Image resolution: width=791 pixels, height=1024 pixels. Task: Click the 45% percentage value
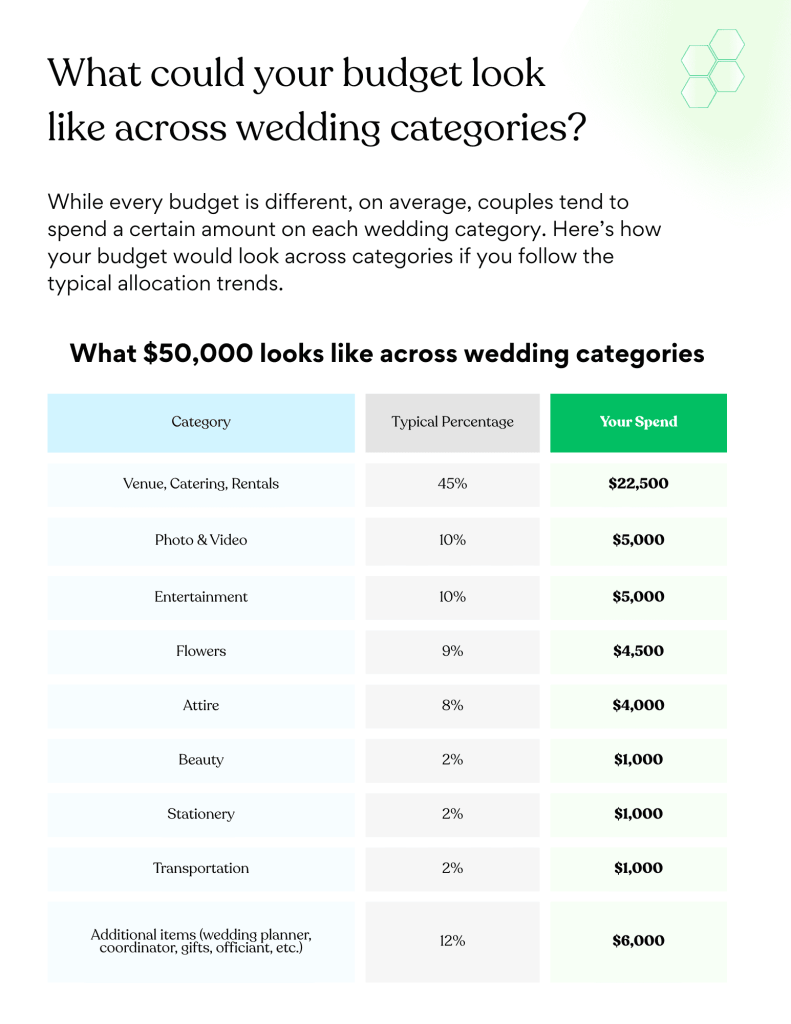tap(452, 484)
